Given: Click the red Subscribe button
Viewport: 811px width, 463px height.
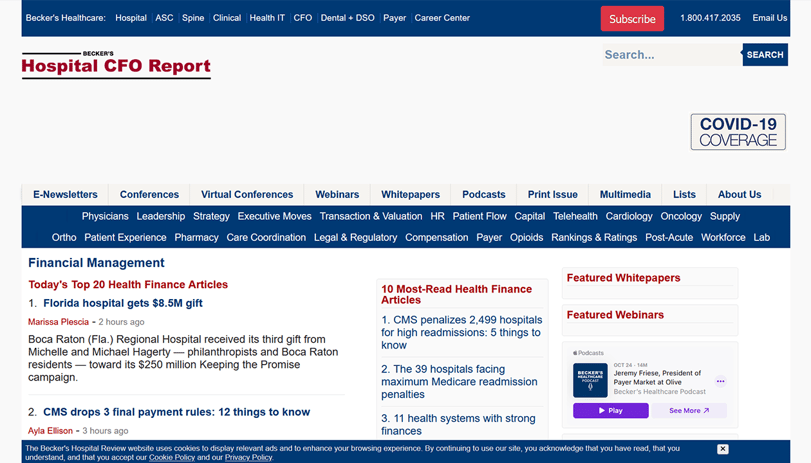Looking at the screenshot, I should pyautogui.click(x=632, y=19).
